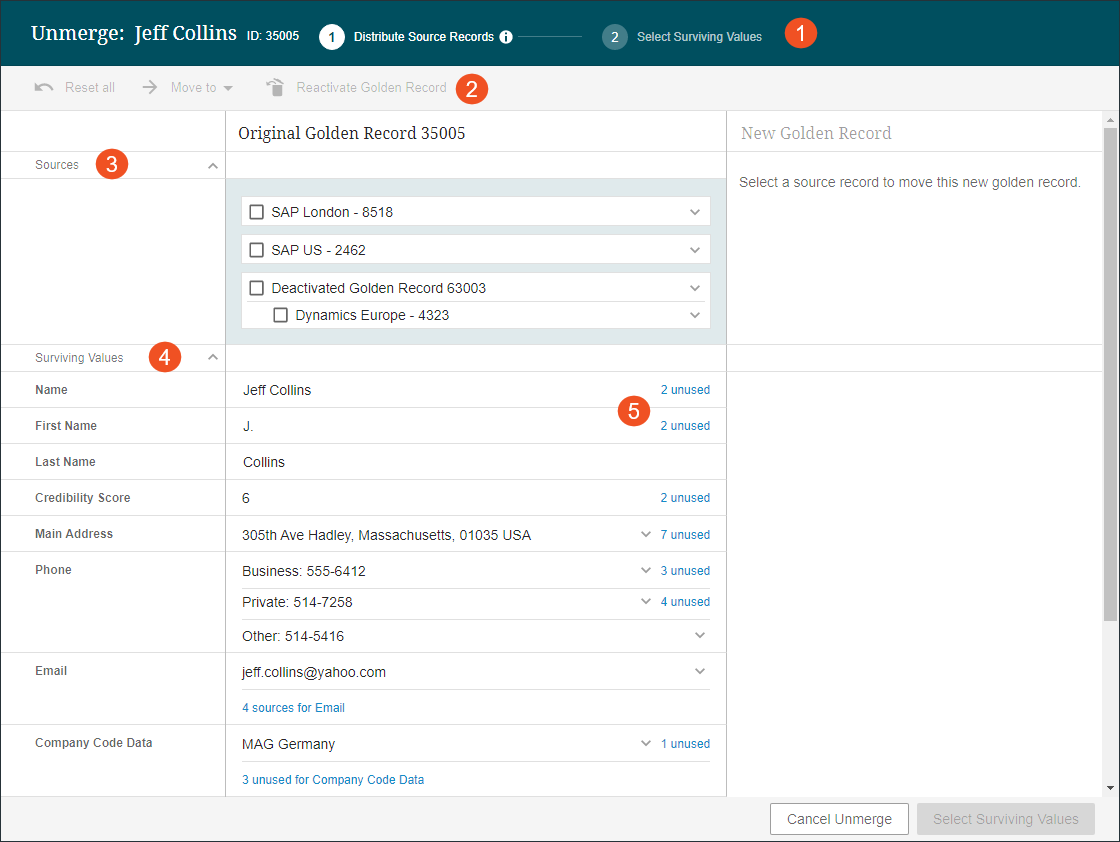Click step 1 circle in wizard header
The image size is (1120, 842).
332,37
